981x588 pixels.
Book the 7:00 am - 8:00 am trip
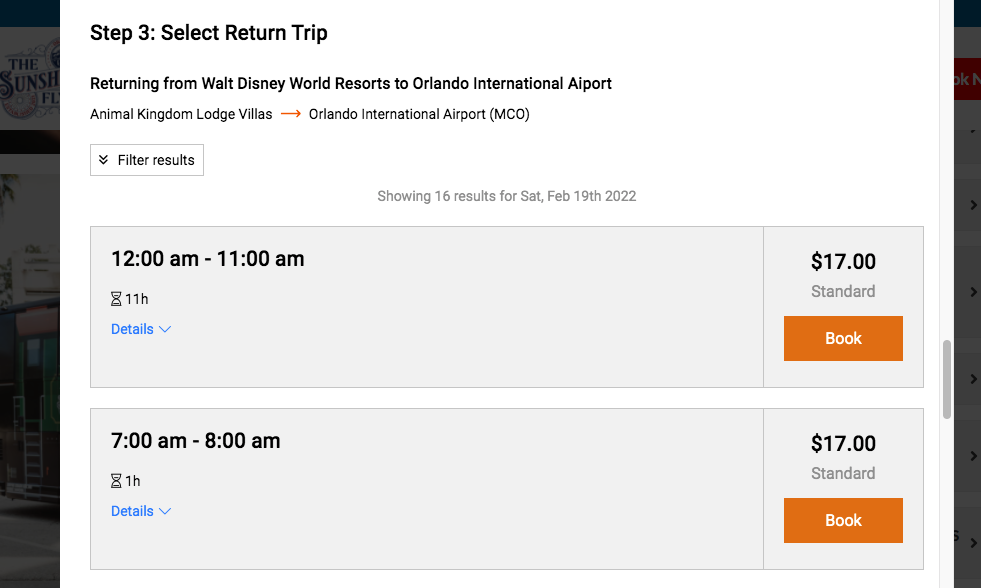click(843, 520)
